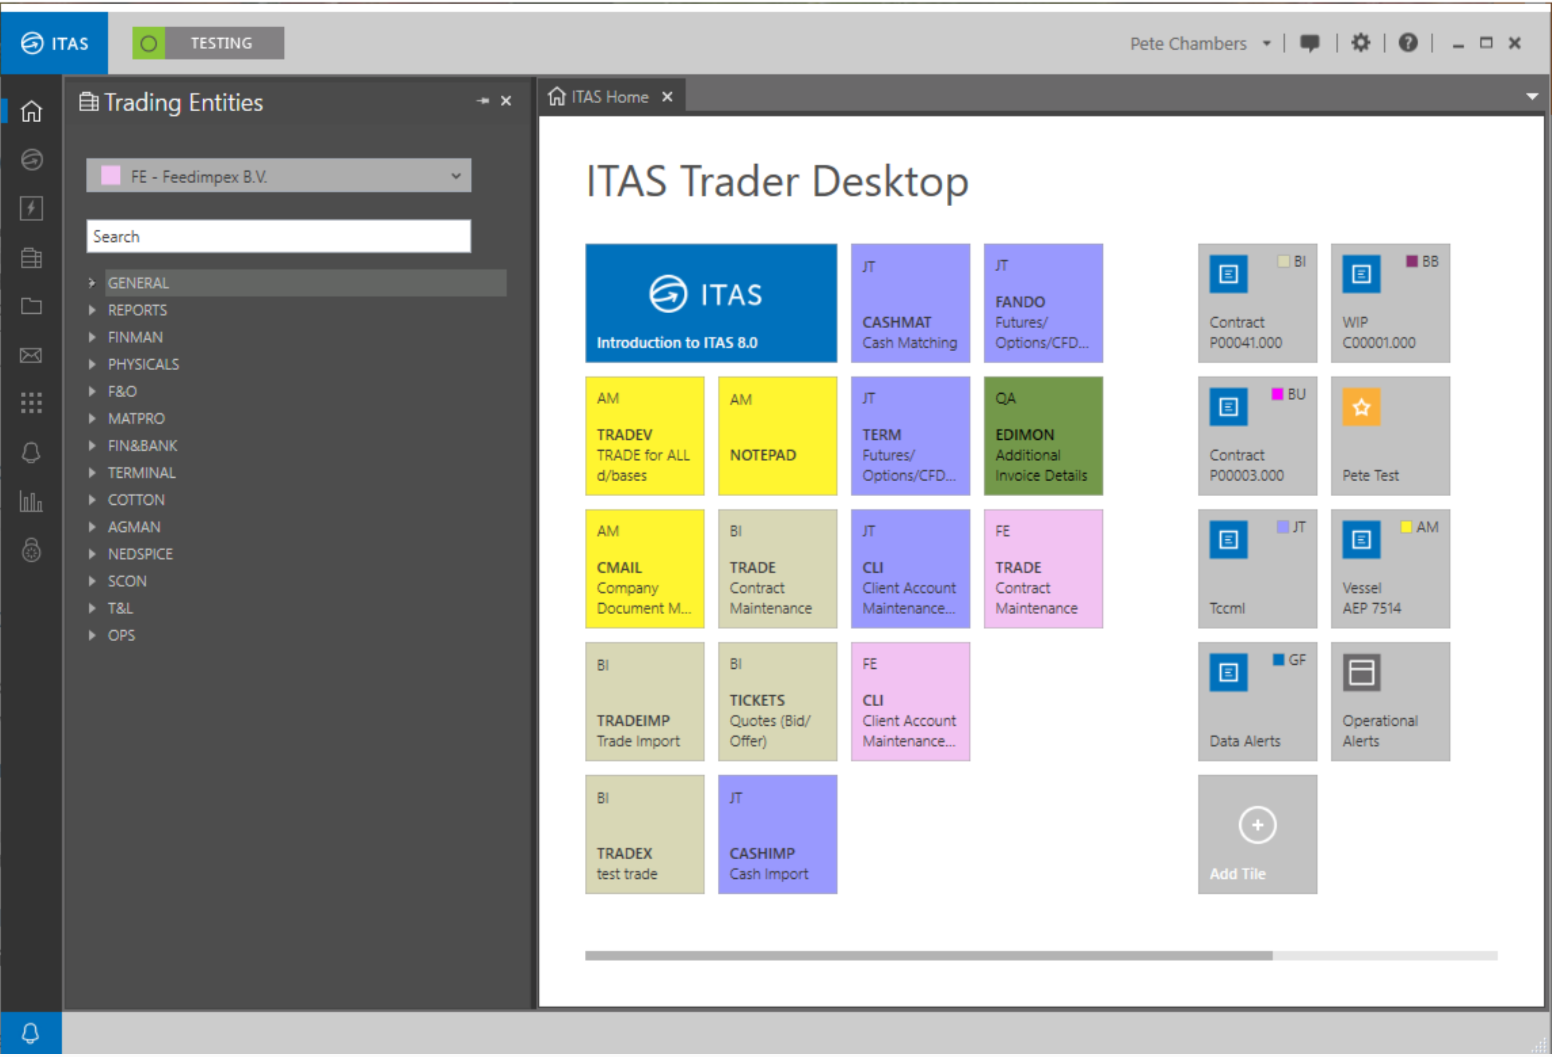The width and height of the screenshot is (1552, 1057).
Task: Click document icon on Data Alerts tile
Action: click(1228, 673)
